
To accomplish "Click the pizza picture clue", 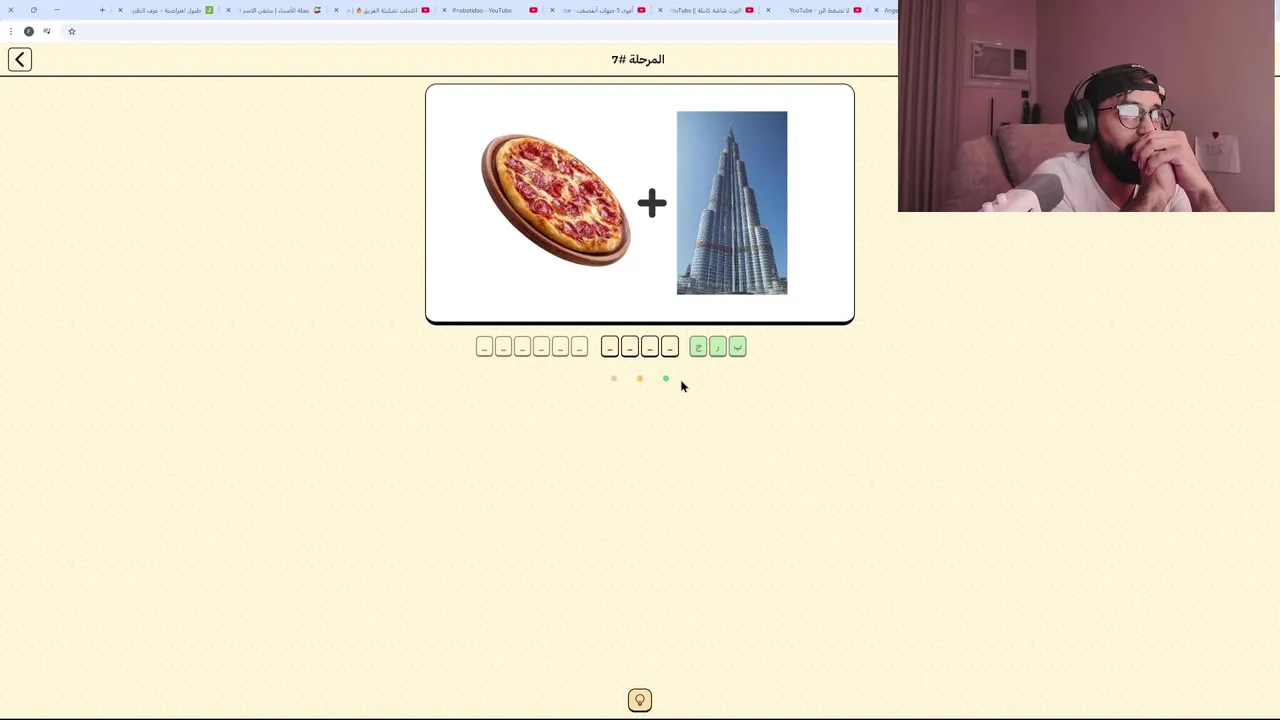I will [556, 200].
